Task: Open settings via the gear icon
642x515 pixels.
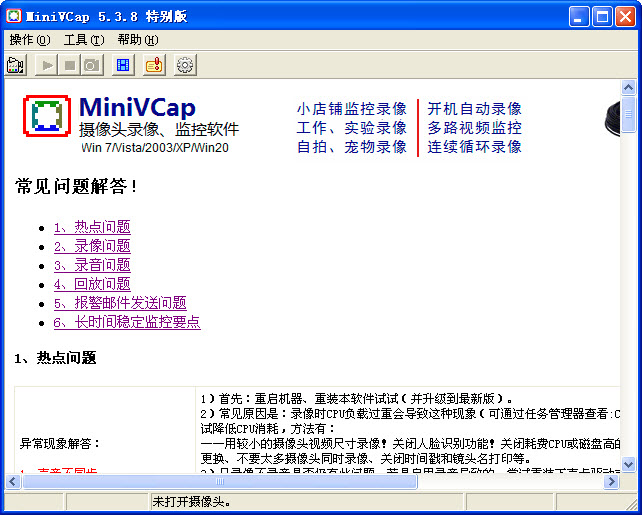Action: pyautogui.click(x=185, y=65)
